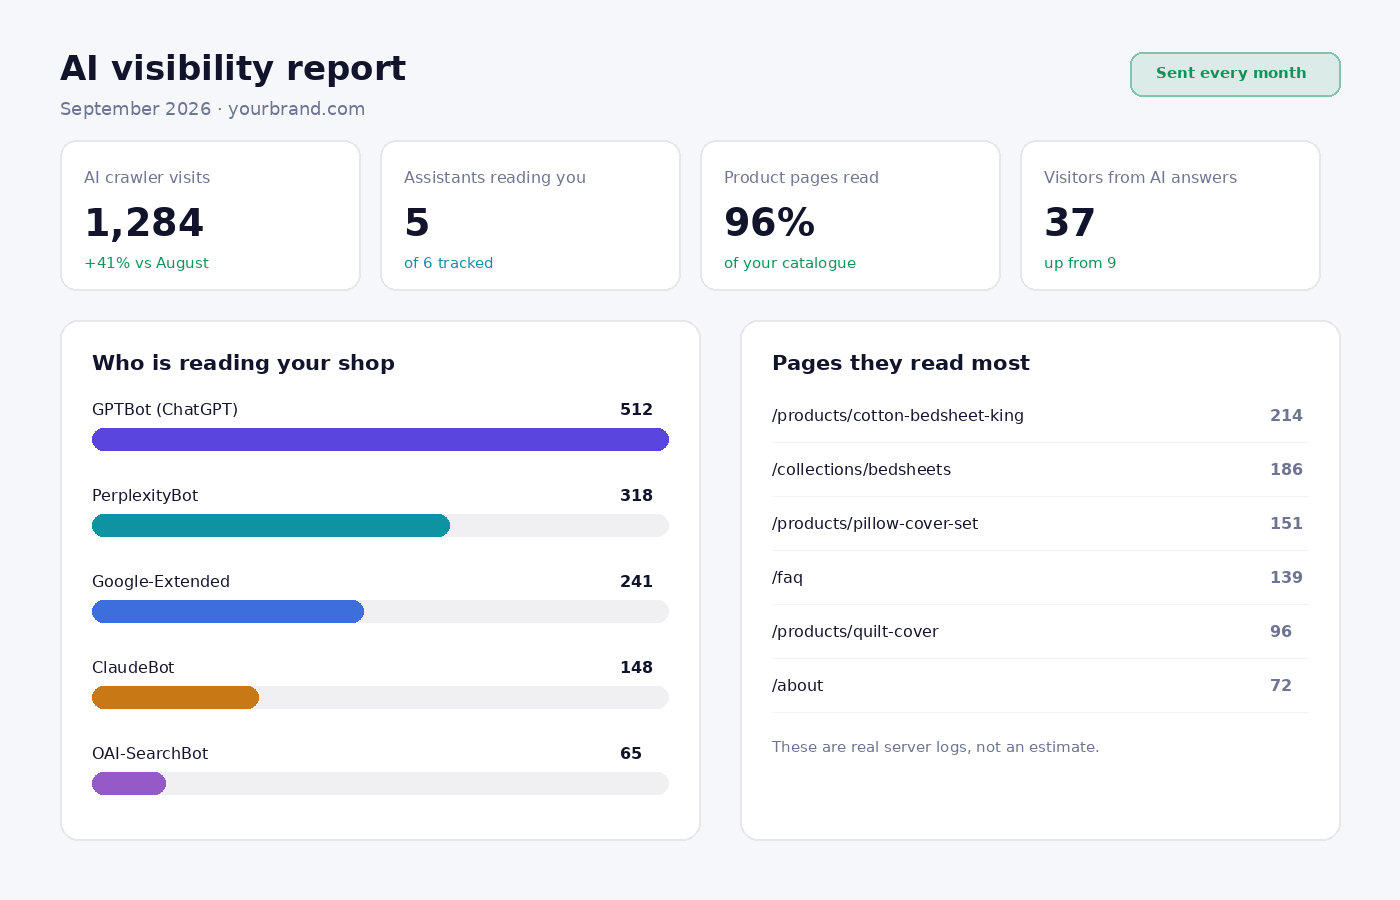Image resolution: width=1400 pixels, height=900 pixels.
Task: Click the 186 count for /collections/bedsheets
Action: [1286, 470]
